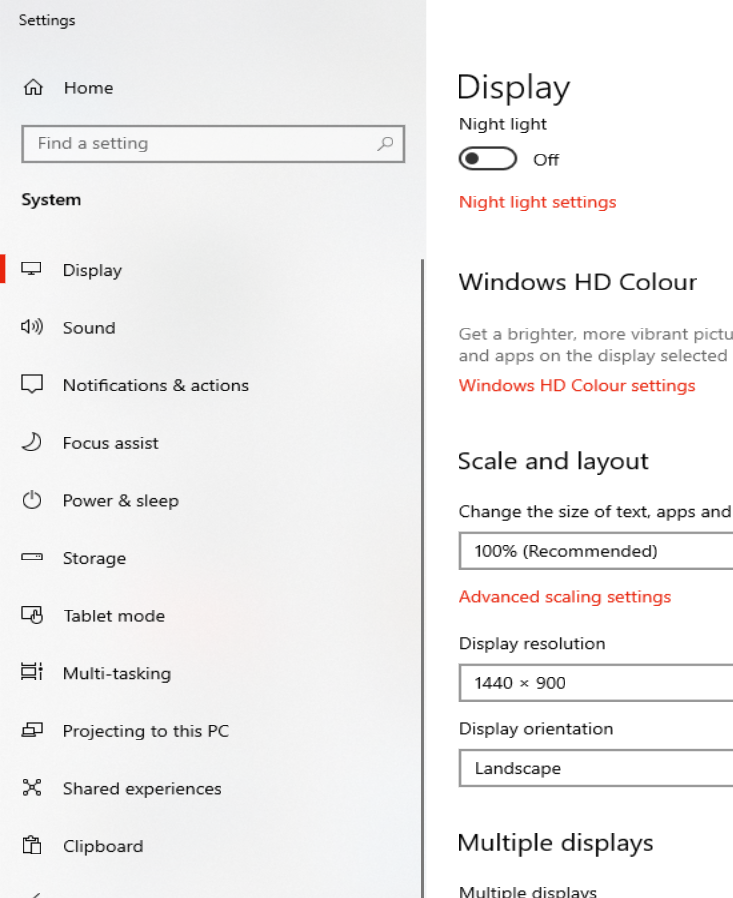The width and height of the screenshot is (733, 898).
Task: Click the Notifications speech bubble icon
Action: 31,384
